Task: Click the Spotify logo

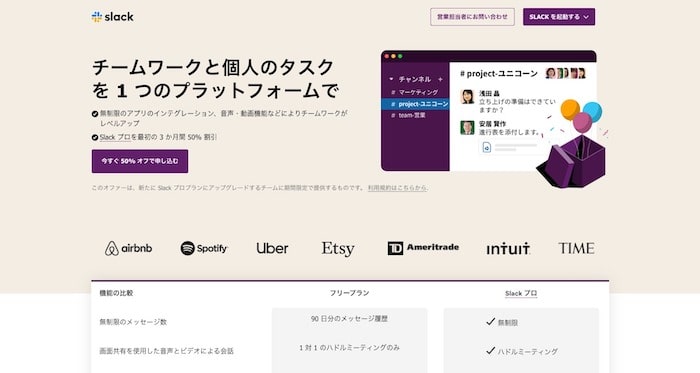Action: (x=204, y=248)
